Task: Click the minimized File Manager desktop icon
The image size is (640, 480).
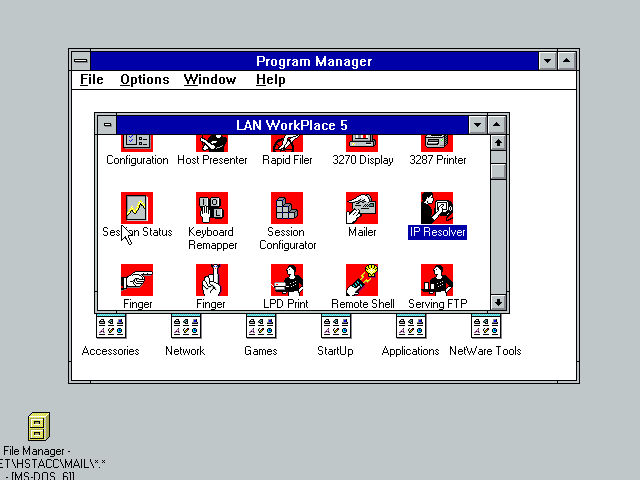Action: coord(39,426)
